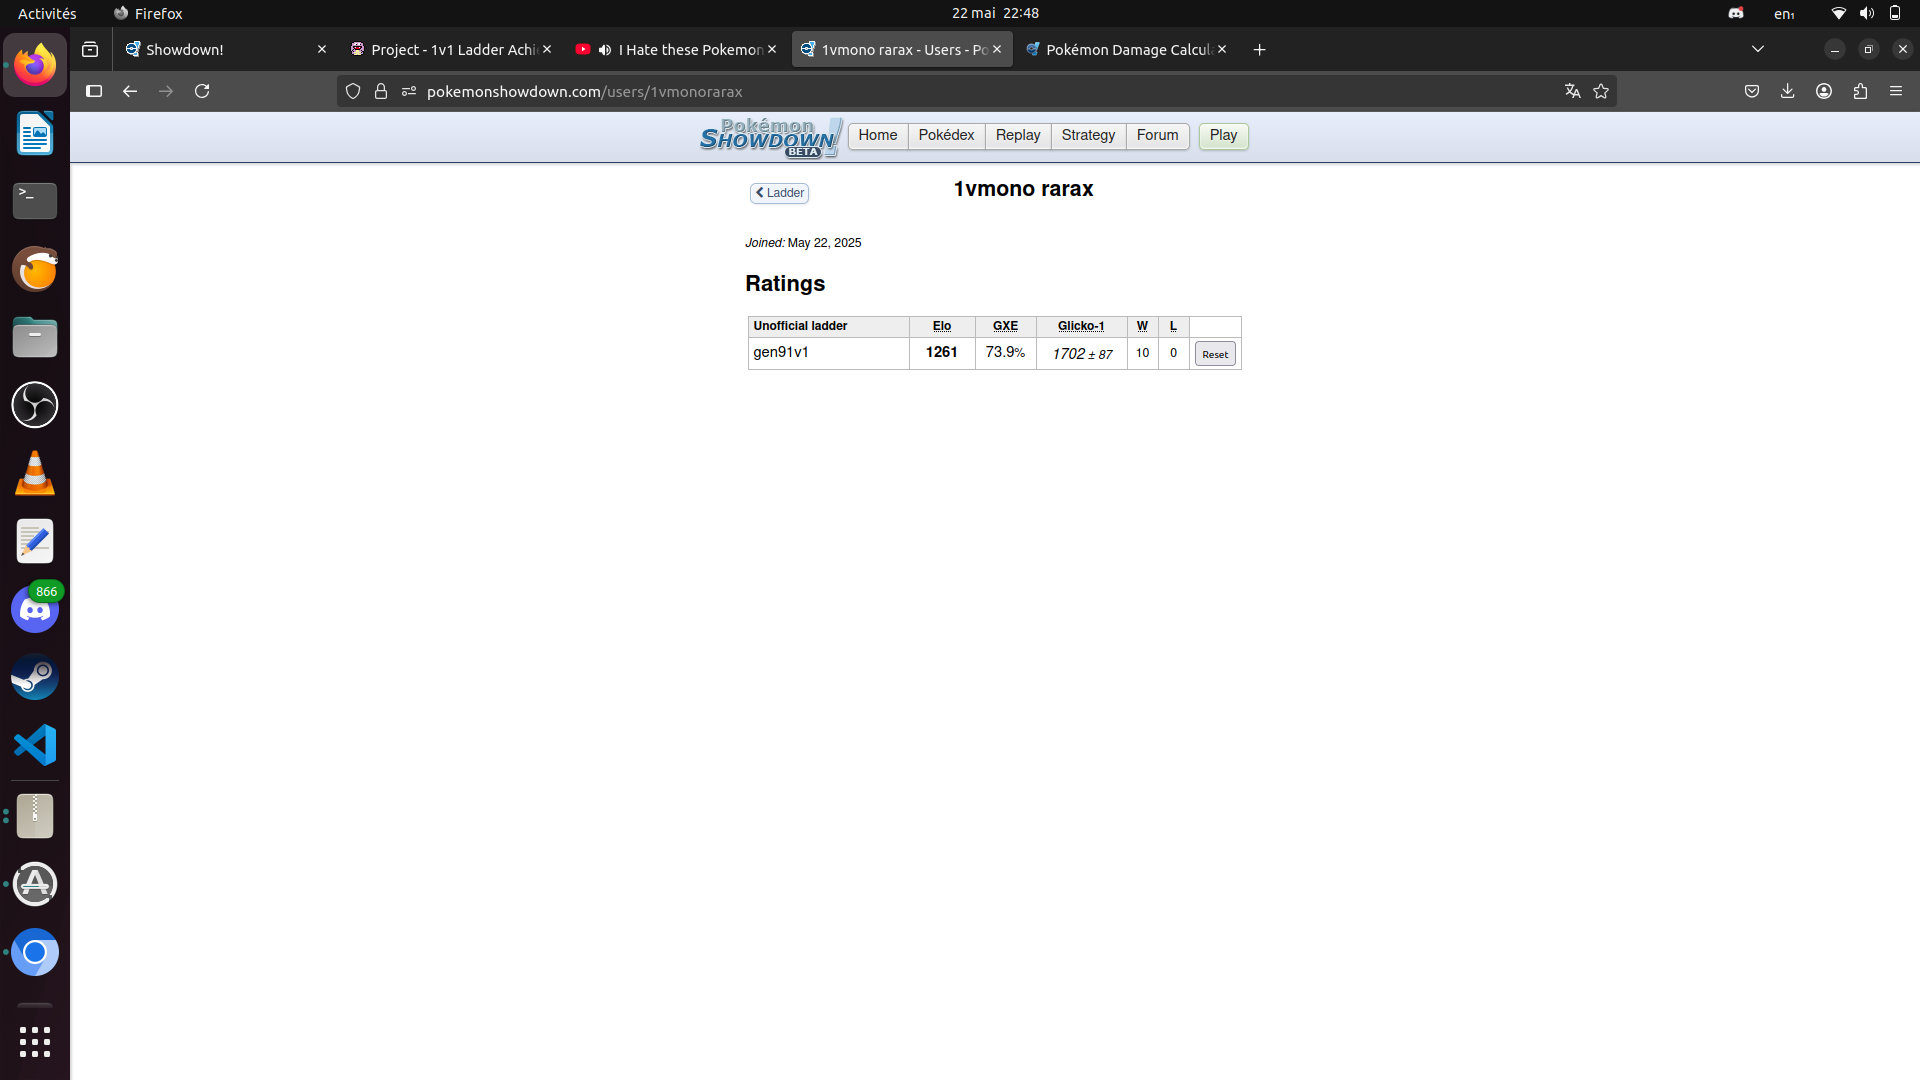
Task: Reset the gen91v1 rating
Action: (1215, 354)
